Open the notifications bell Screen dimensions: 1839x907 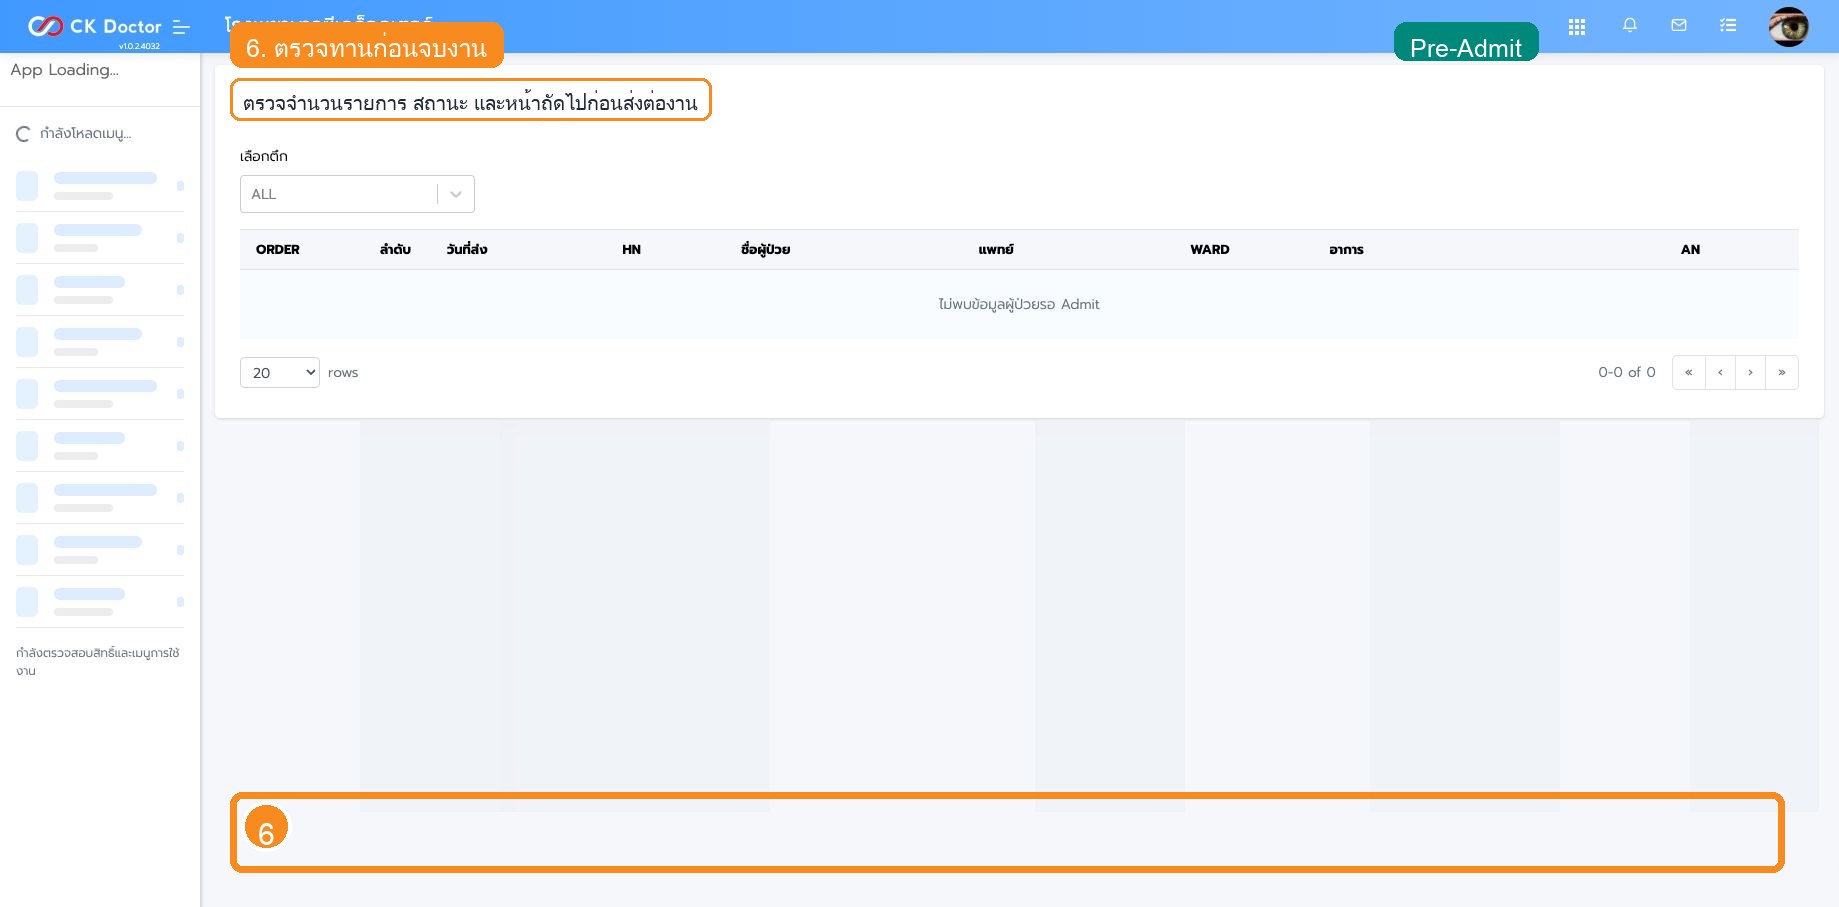point(1630,26)
